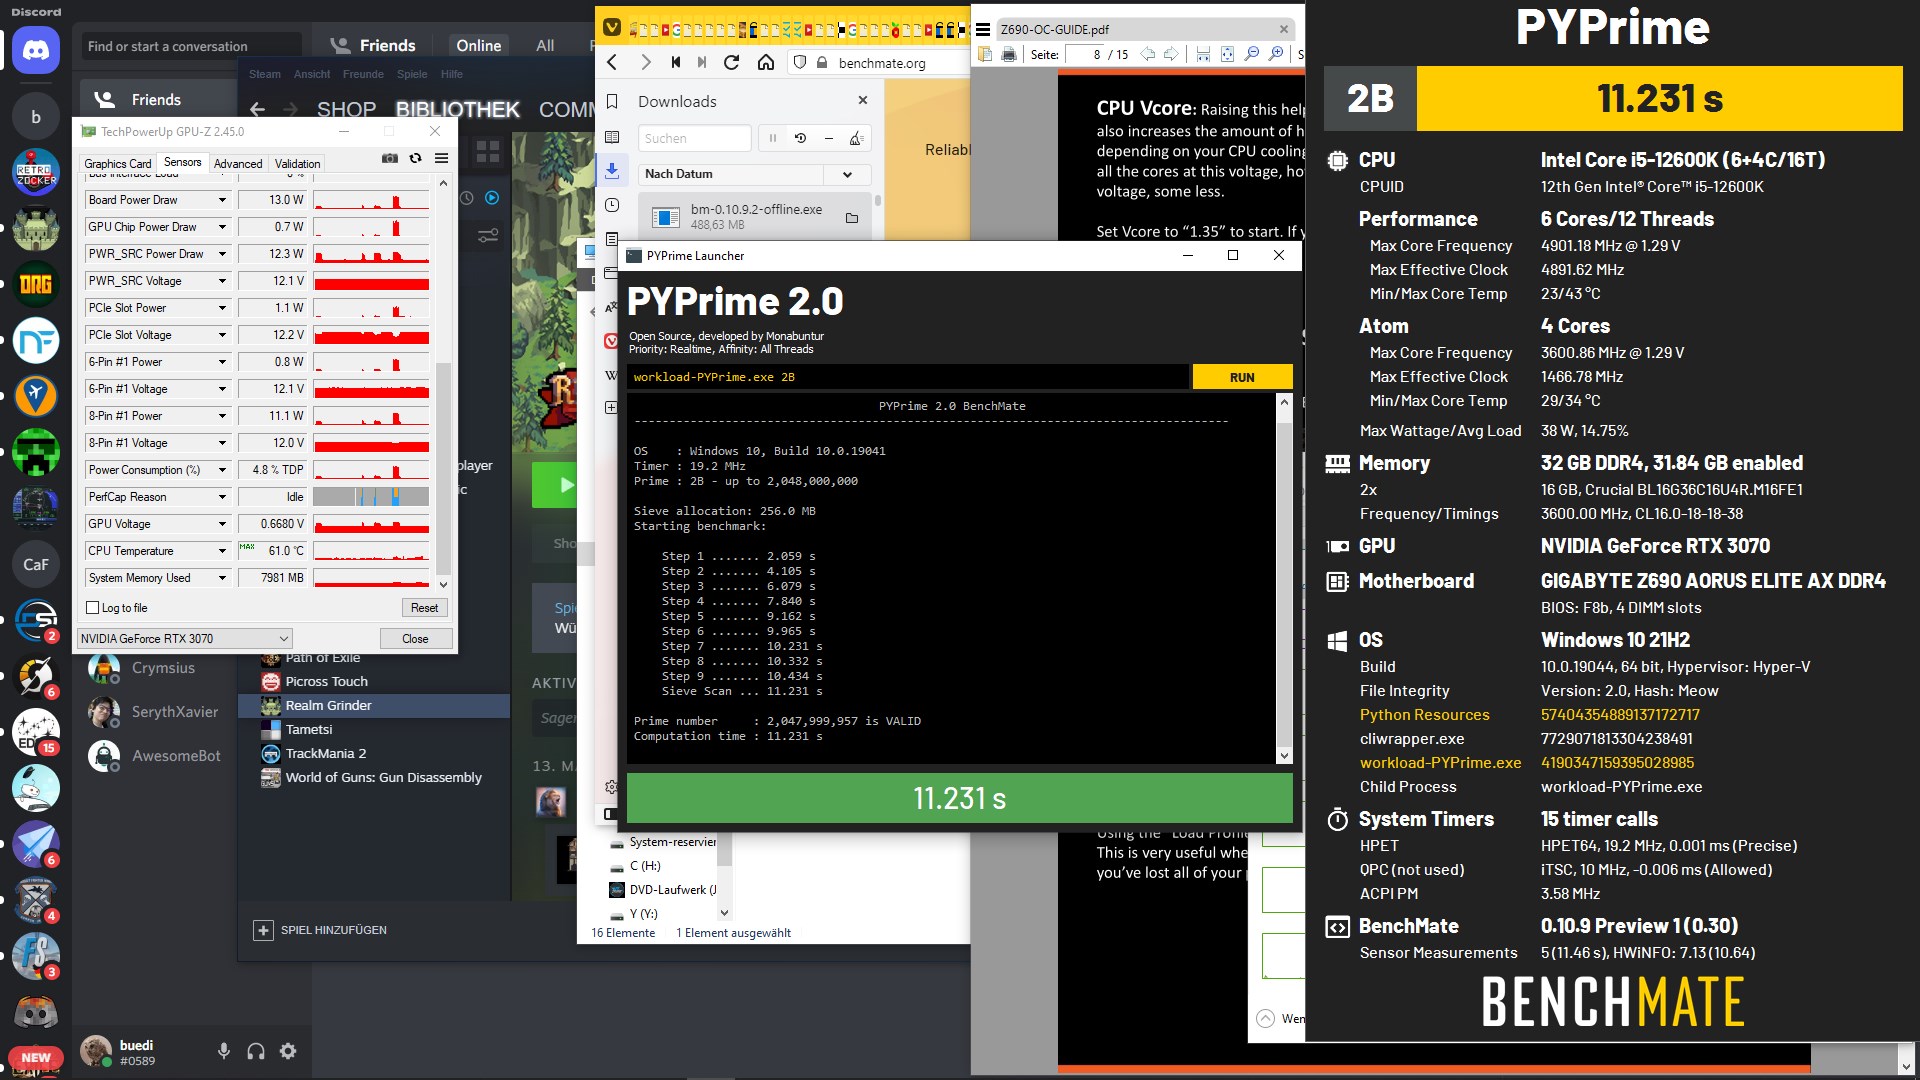The width and height of the screenshot is (1920, 1080).
Task: Open Steam SHOP tab
Action: (x=346, y=109)
